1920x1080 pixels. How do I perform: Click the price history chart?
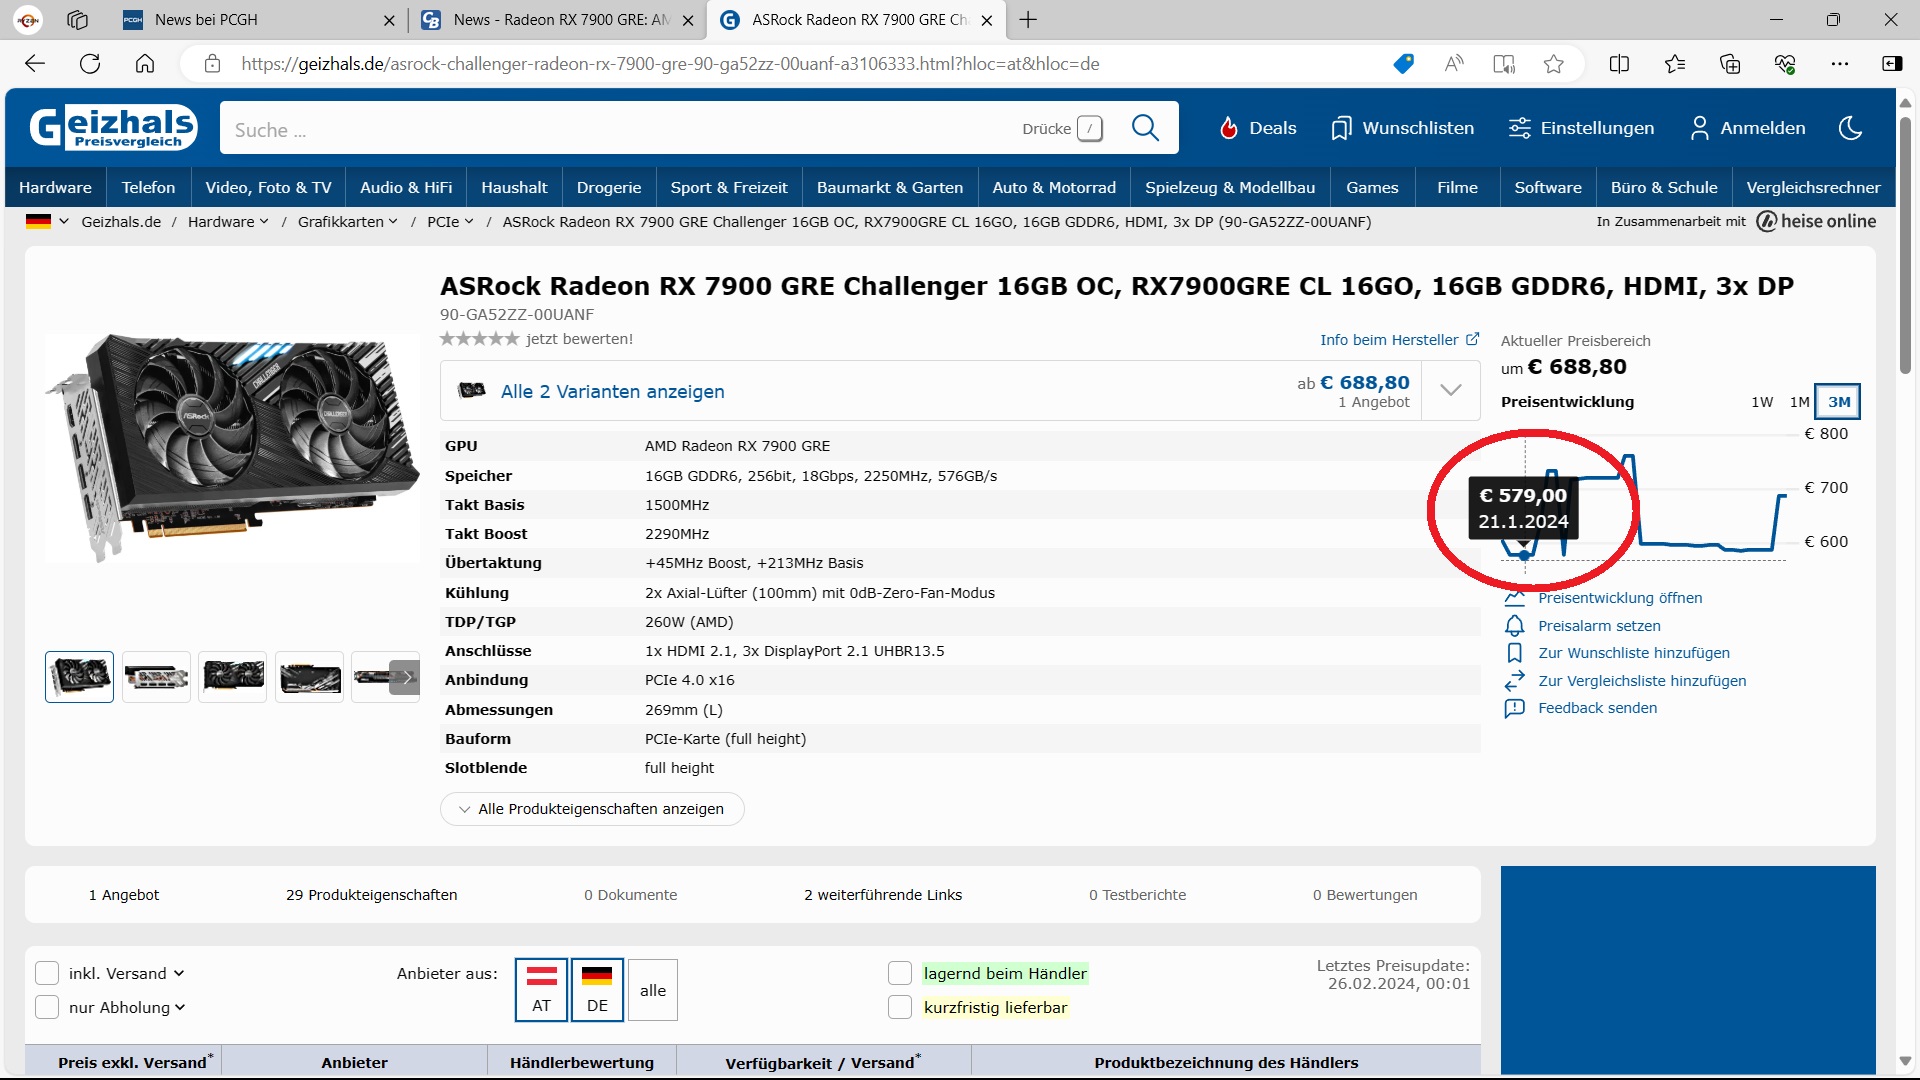click(x=1643, y=497)
